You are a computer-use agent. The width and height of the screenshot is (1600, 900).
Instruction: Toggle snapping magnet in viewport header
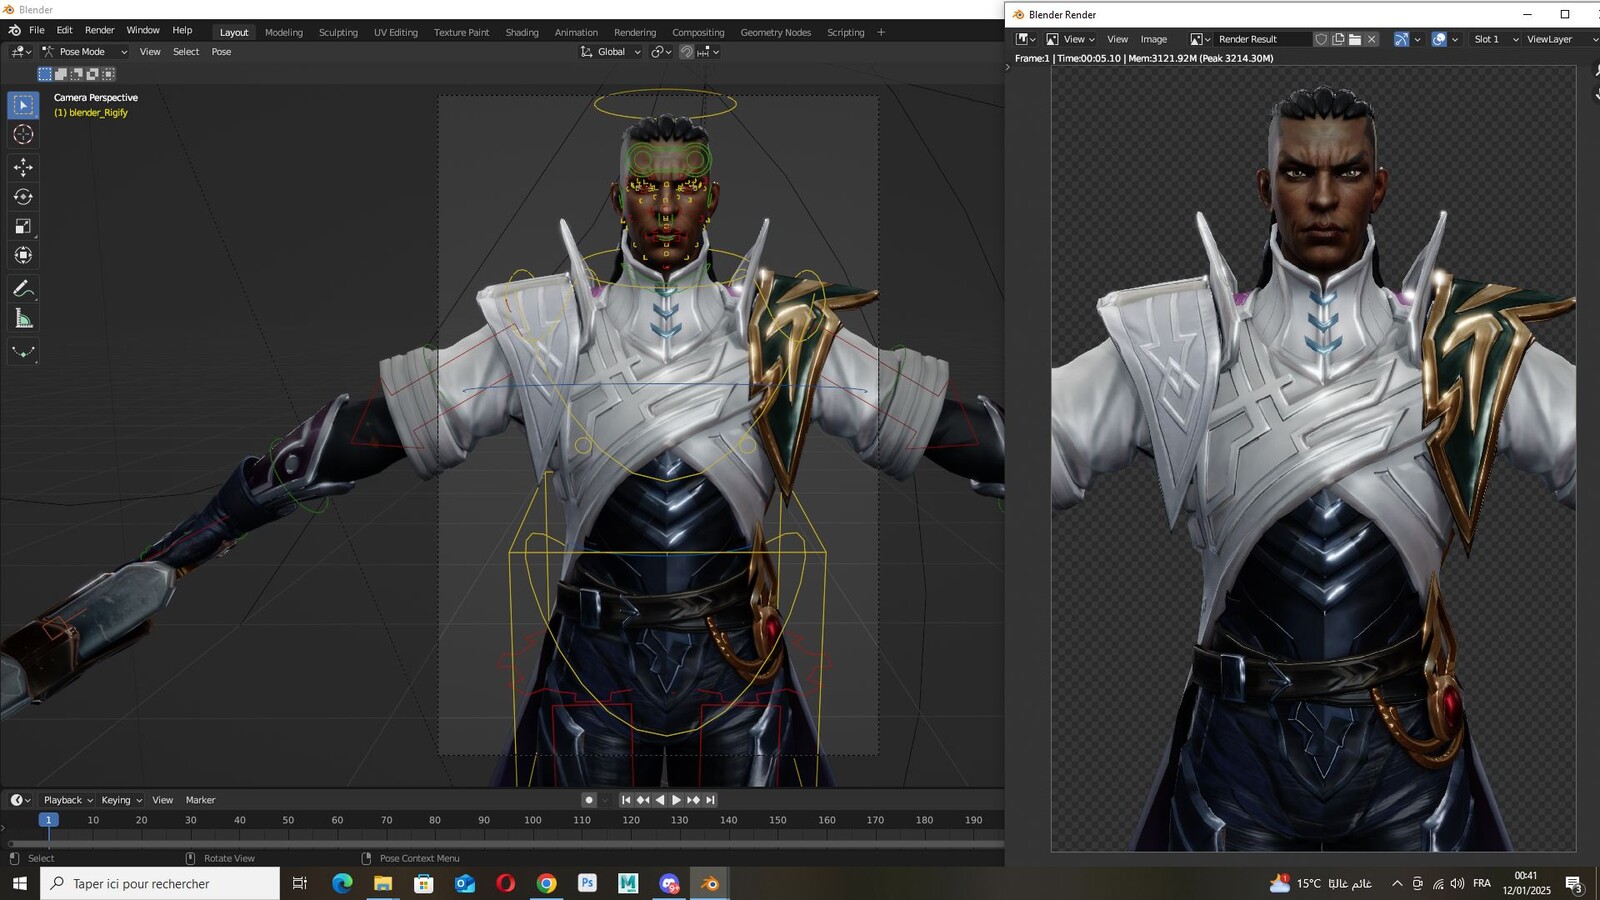click(x=687, y=52)
